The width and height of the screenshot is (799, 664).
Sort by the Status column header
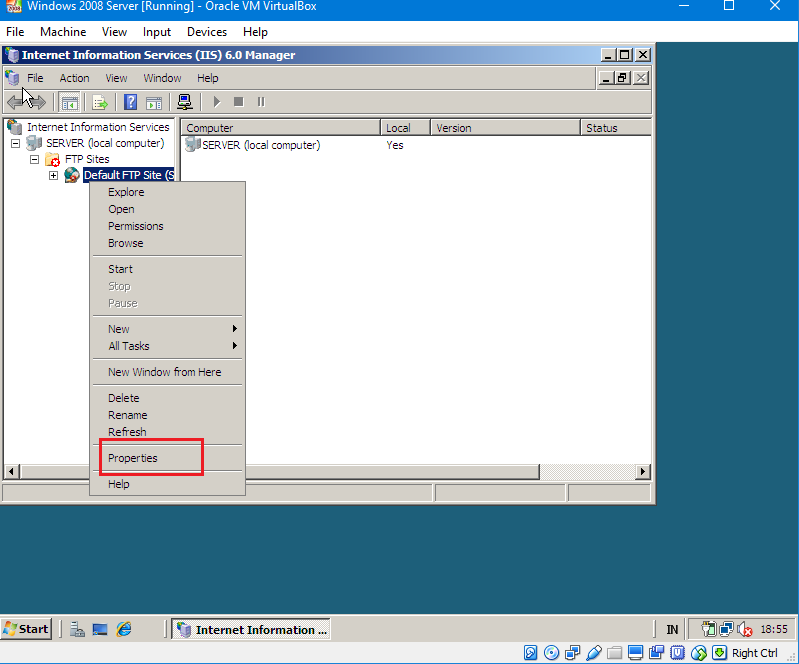616,128
